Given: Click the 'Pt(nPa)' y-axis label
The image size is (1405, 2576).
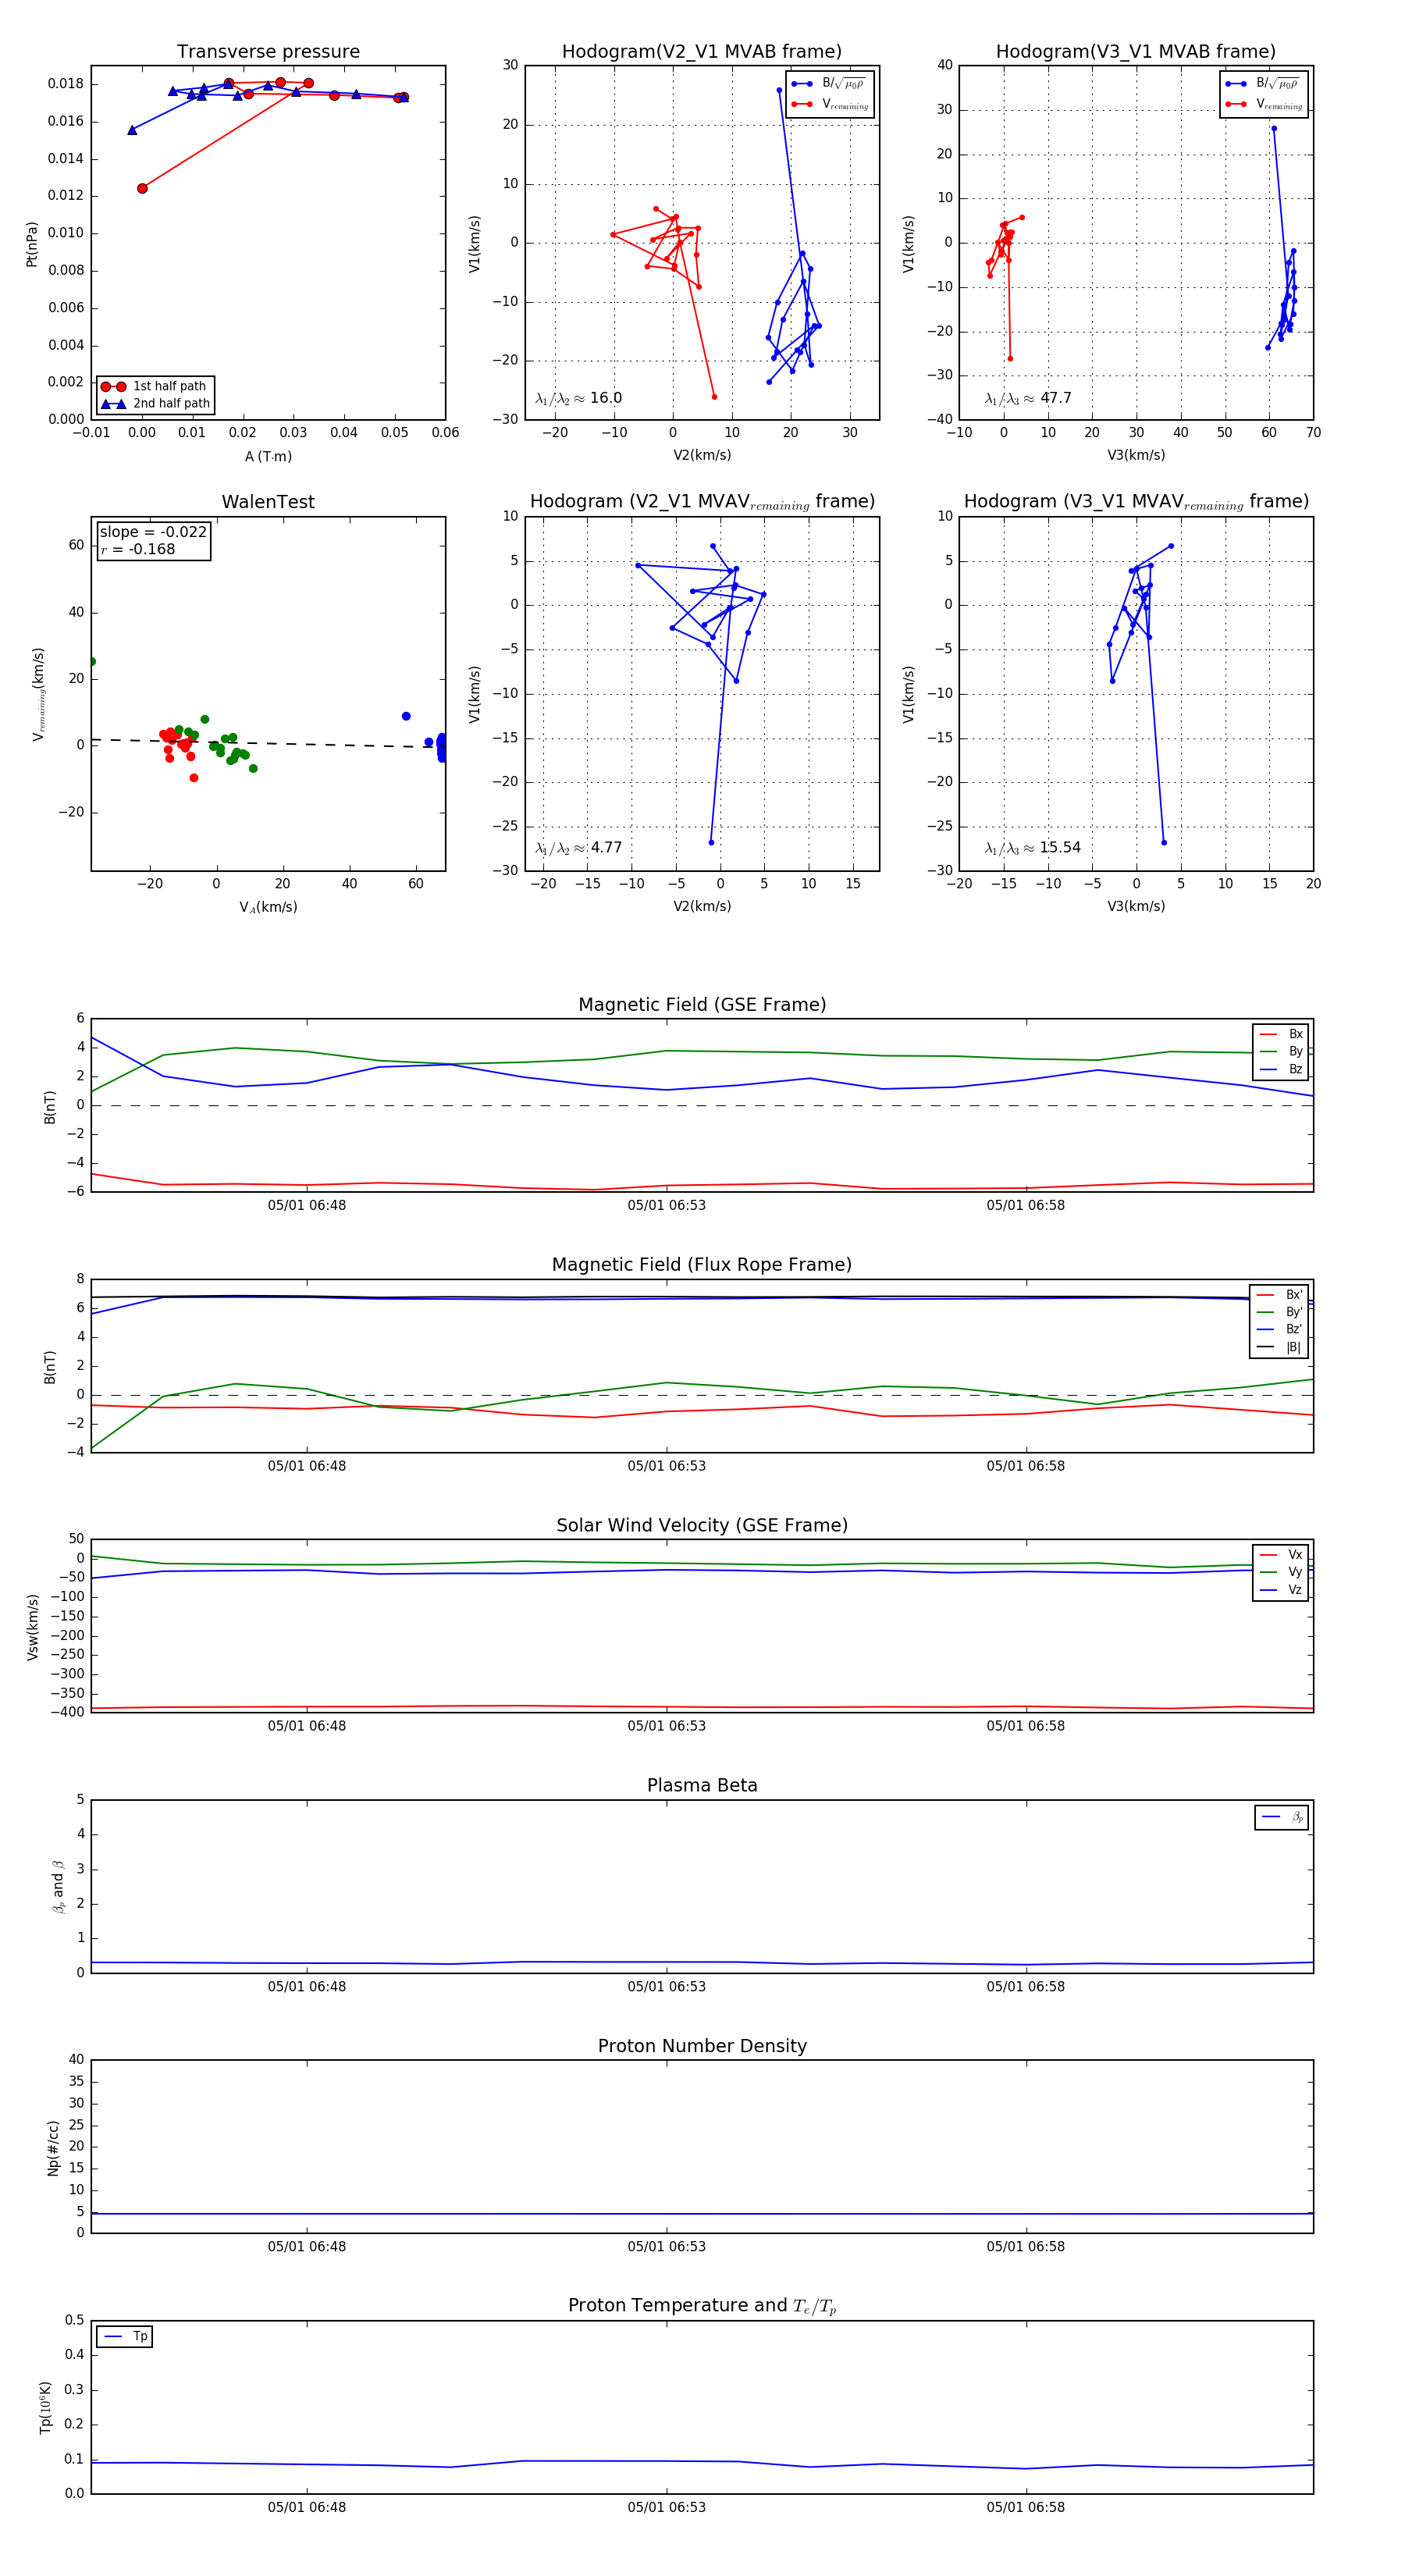Looking at the screenshot, I should [32, 244].
